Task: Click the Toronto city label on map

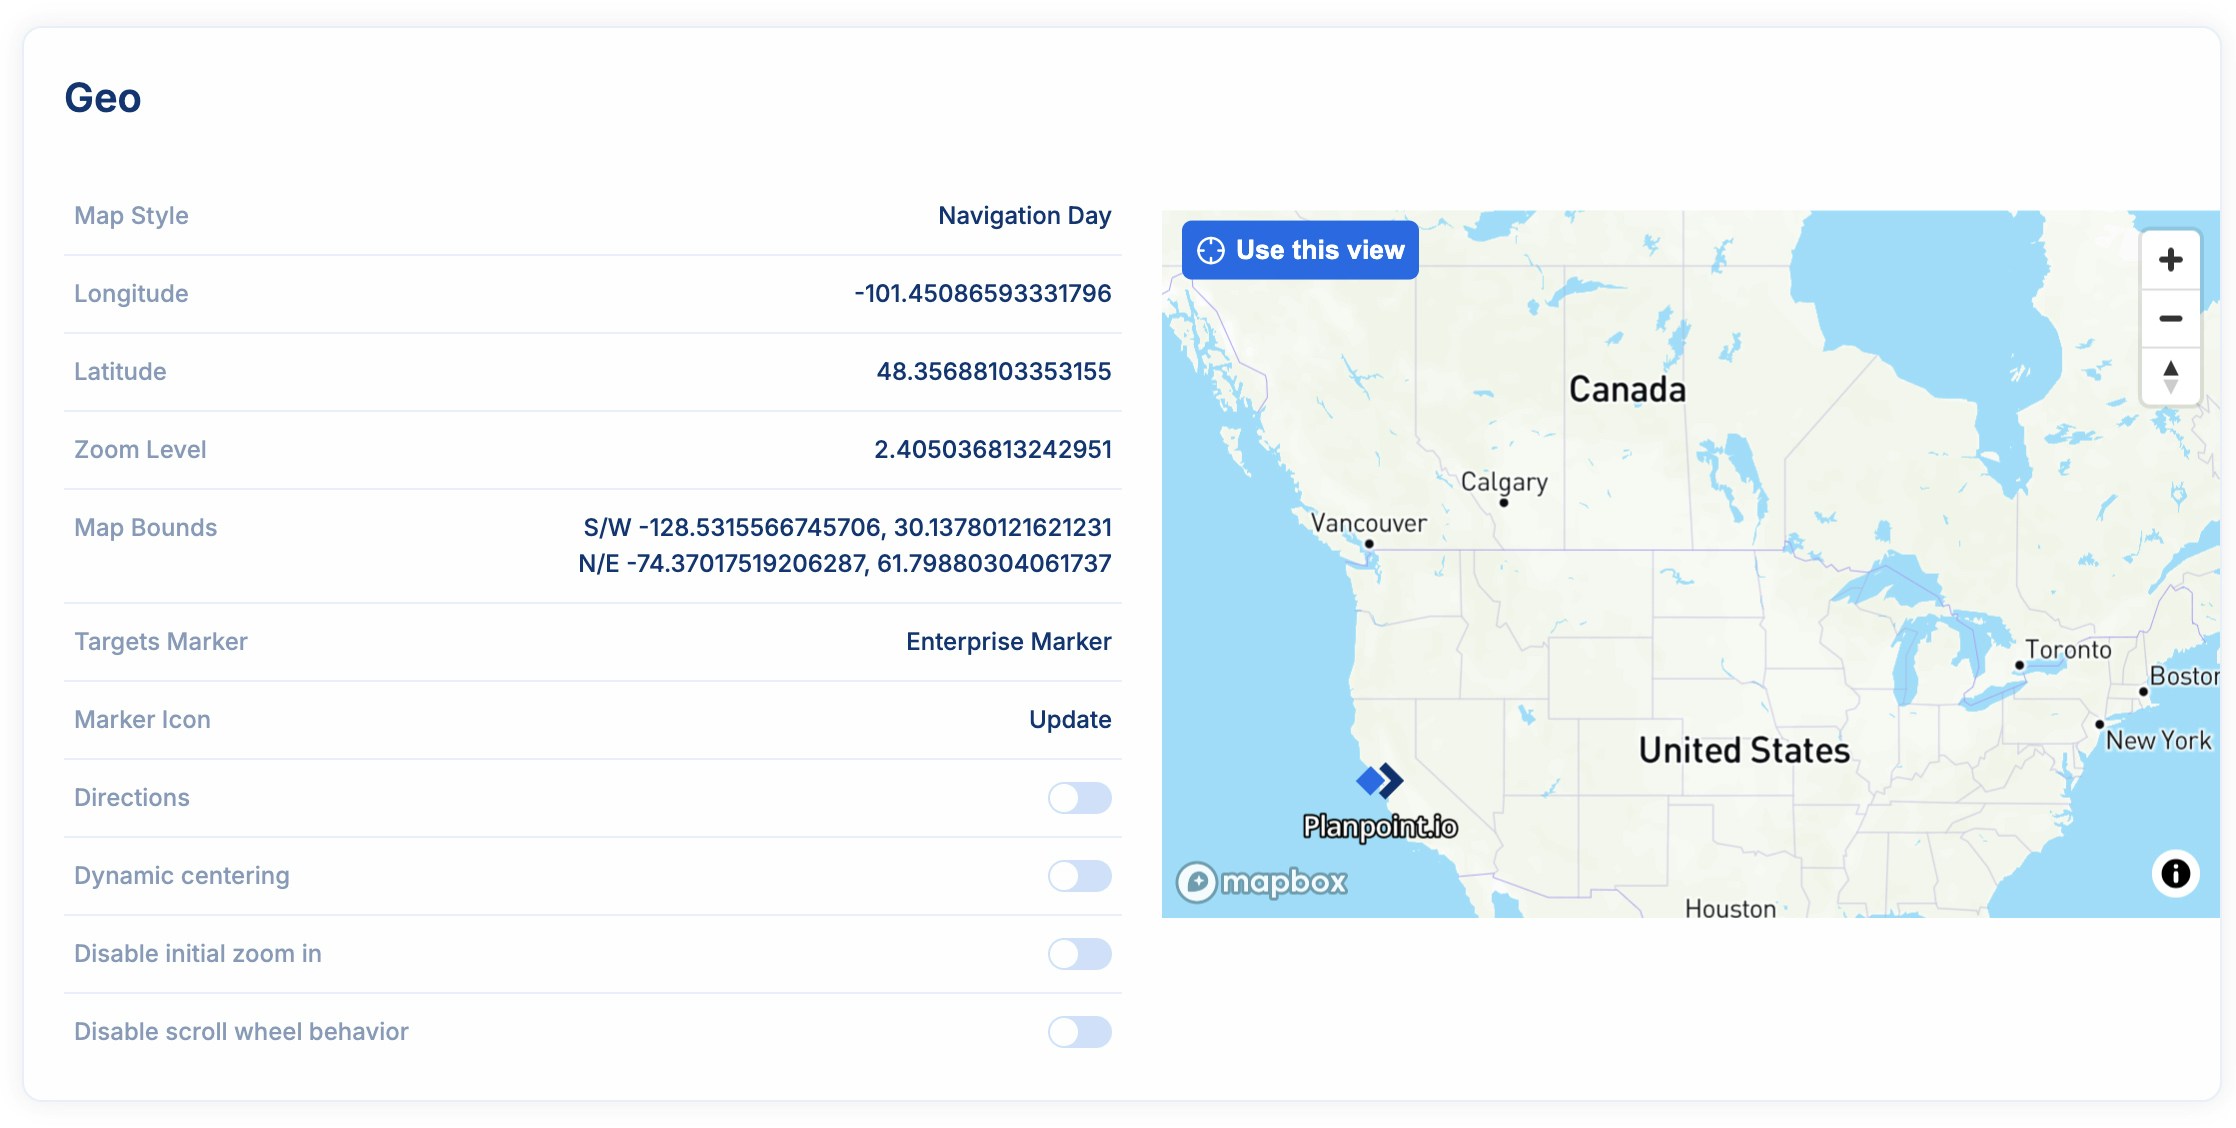Action: 2068,650
